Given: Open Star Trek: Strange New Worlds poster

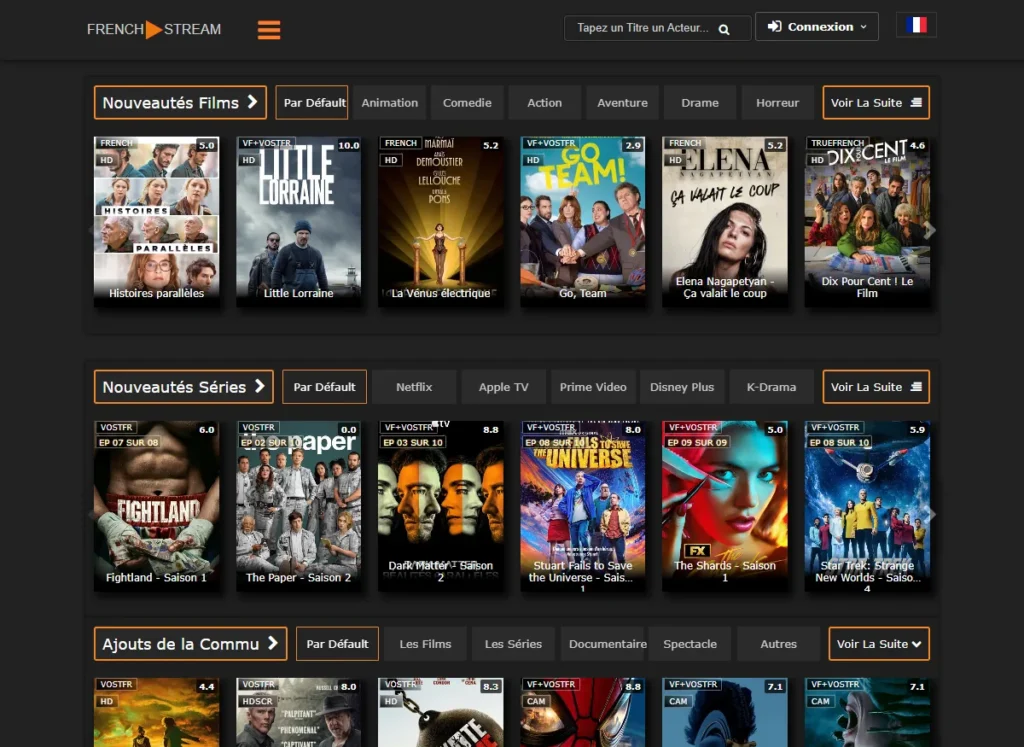Looking at the screenshot, I should click(867, 506).
